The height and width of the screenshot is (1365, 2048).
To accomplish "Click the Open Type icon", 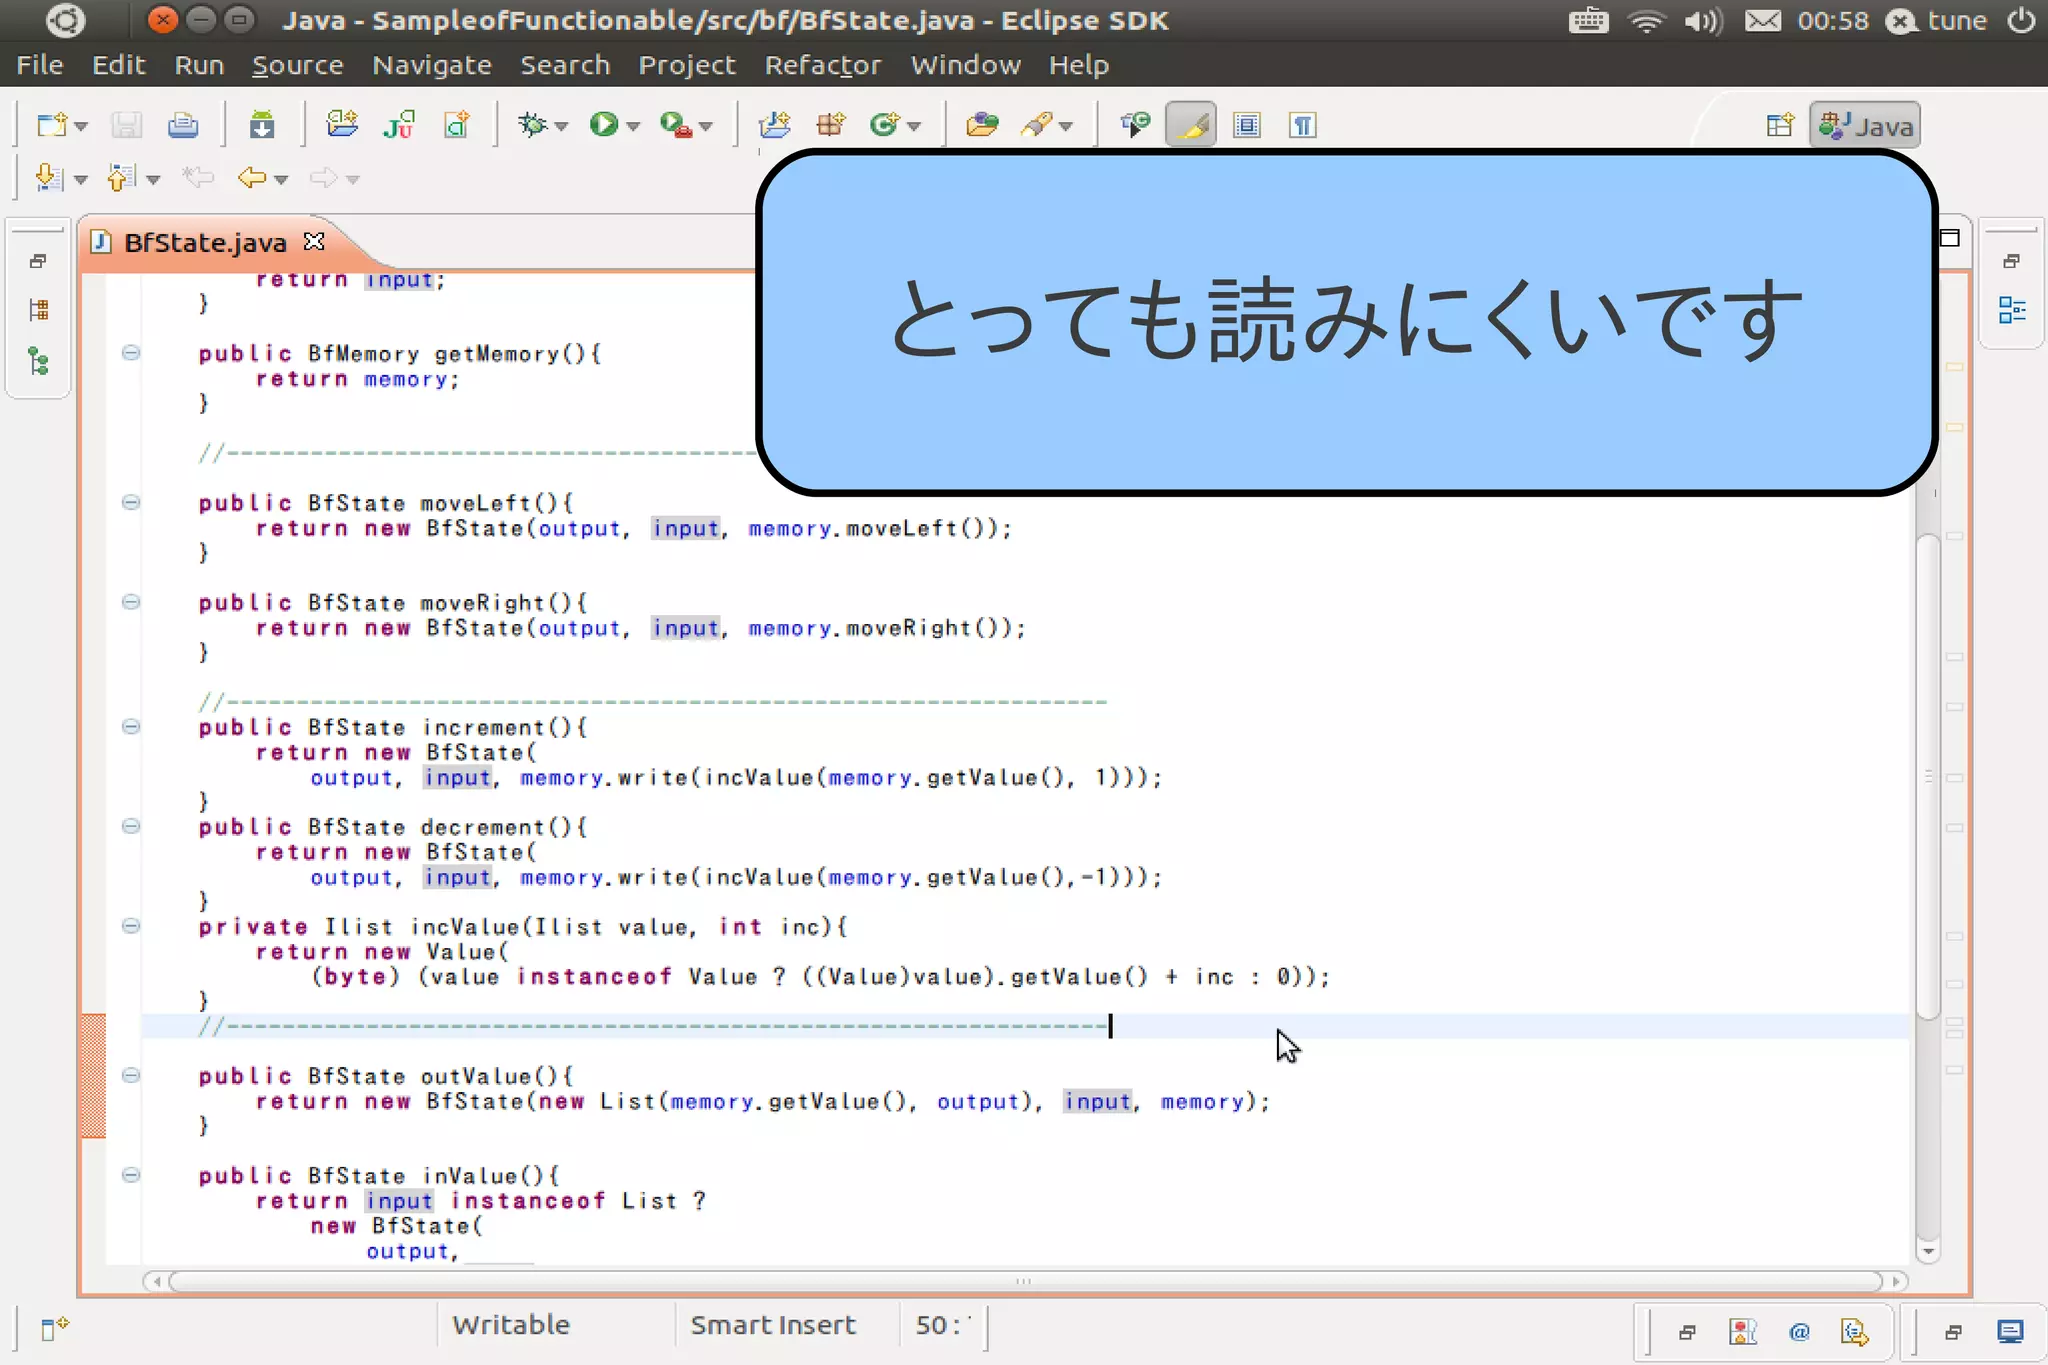I will point(981,125).
